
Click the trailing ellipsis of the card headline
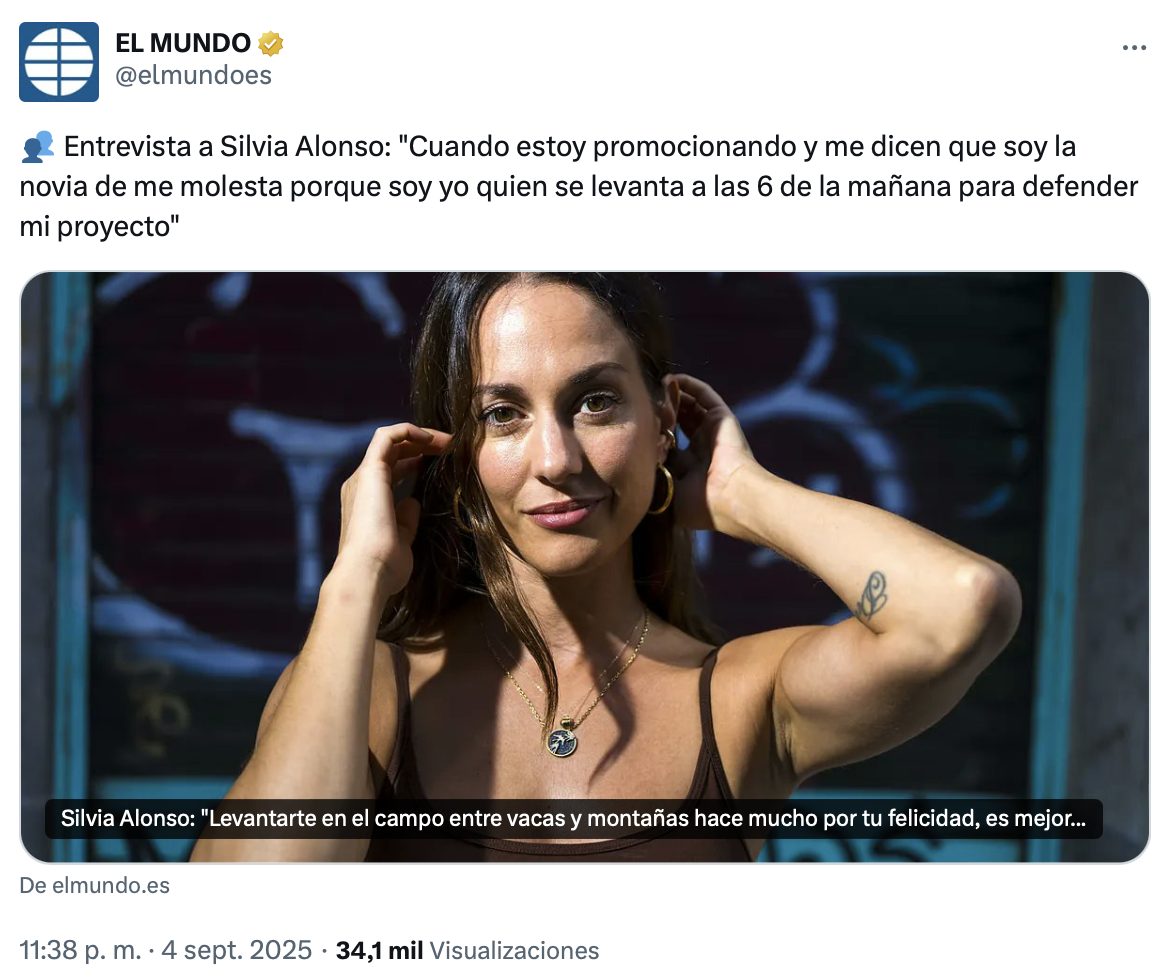point(1077,820)
